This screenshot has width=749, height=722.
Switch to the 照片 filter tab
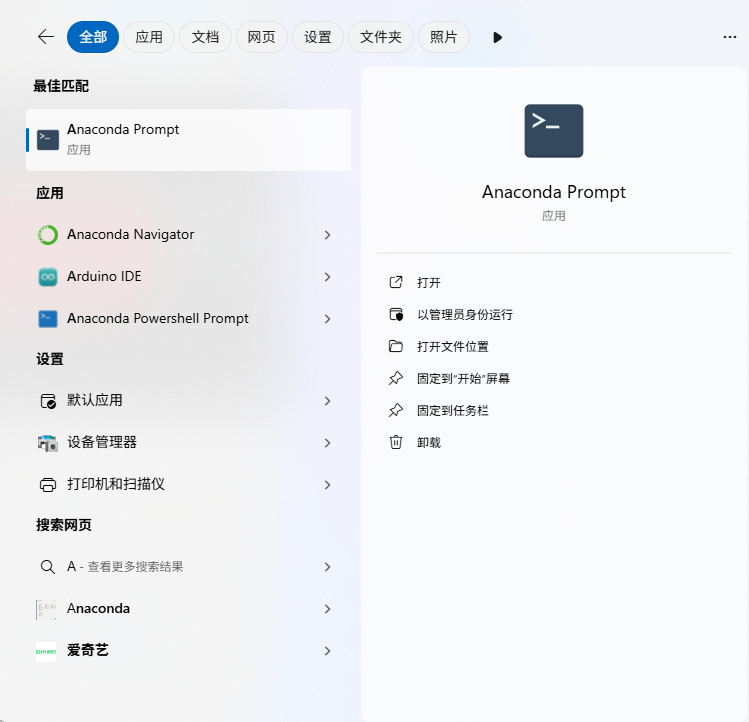click(x=444, y=37)
